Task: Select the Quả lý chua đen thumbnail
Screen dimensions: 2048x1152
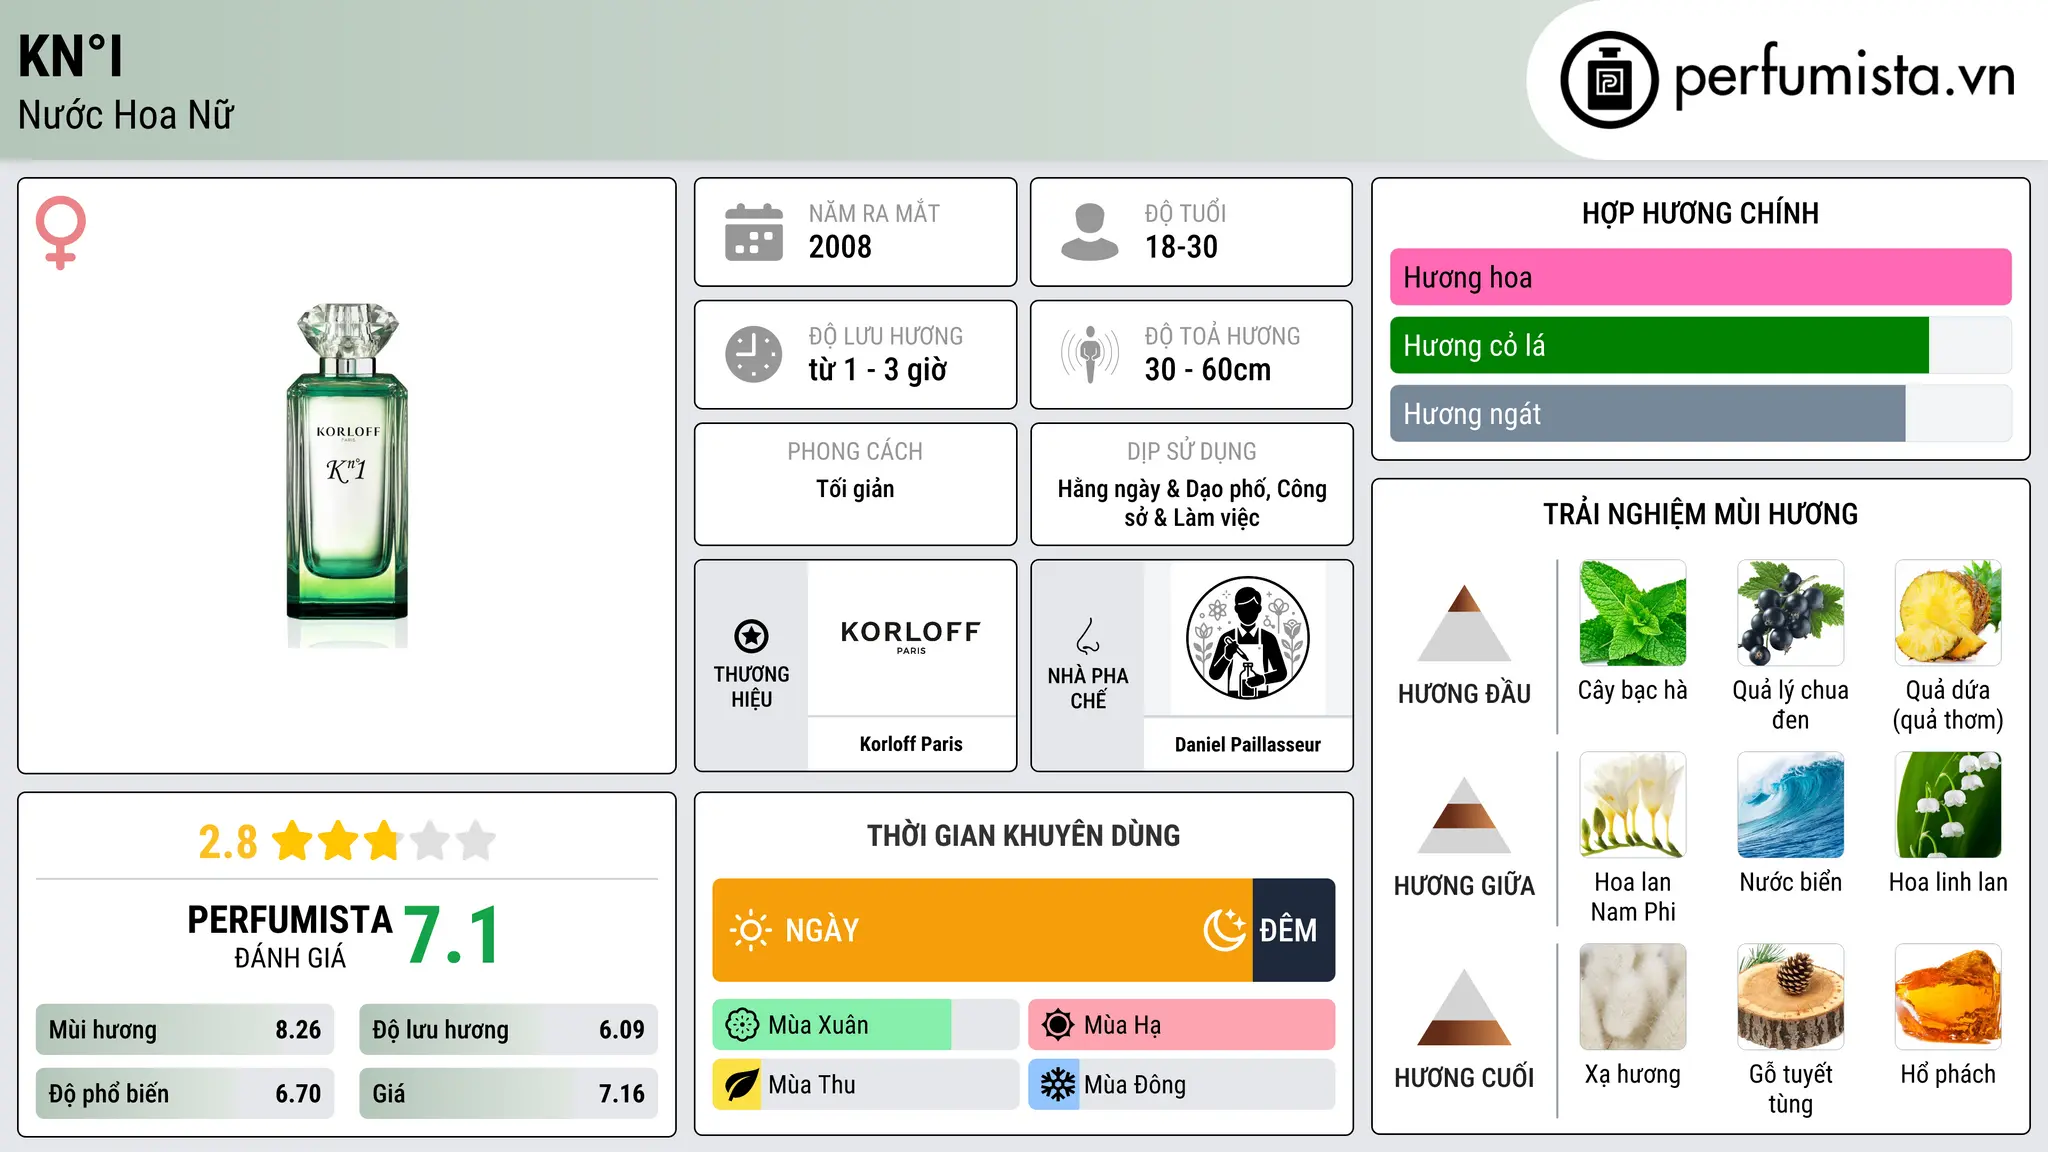Action: [1790, 613]
